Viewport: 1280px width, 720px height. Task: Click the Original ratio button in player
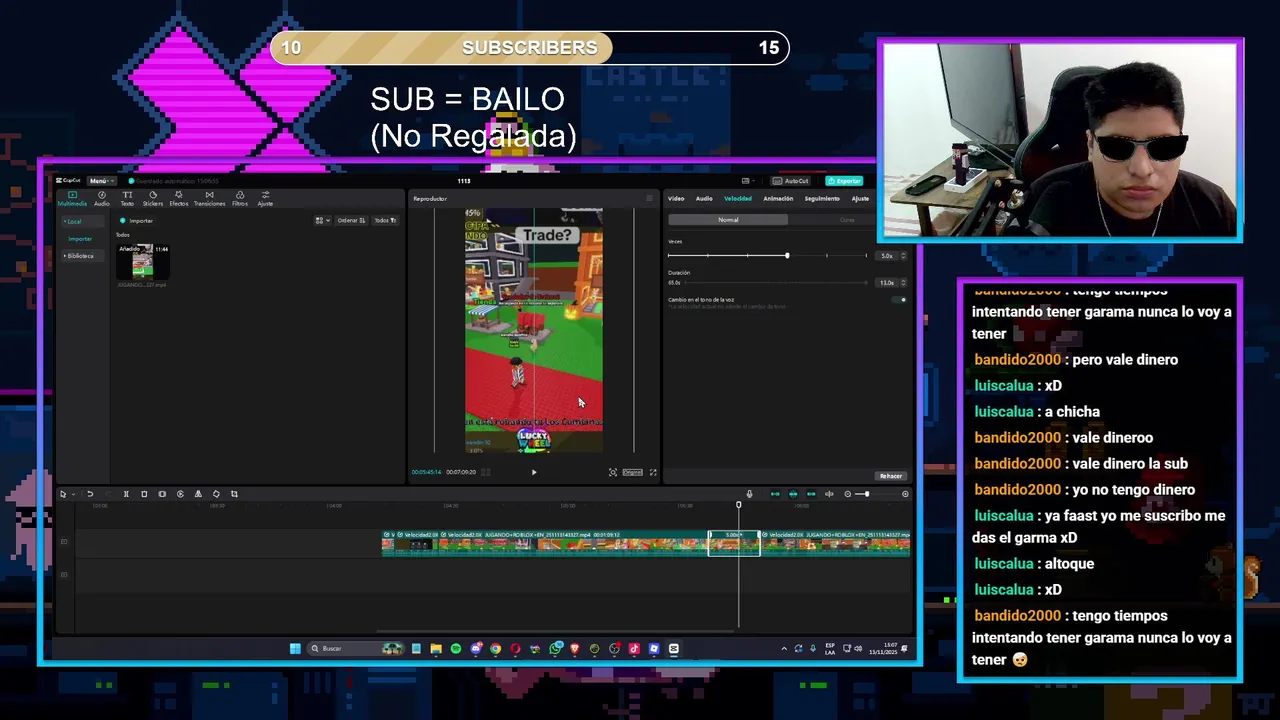point(632,472)
